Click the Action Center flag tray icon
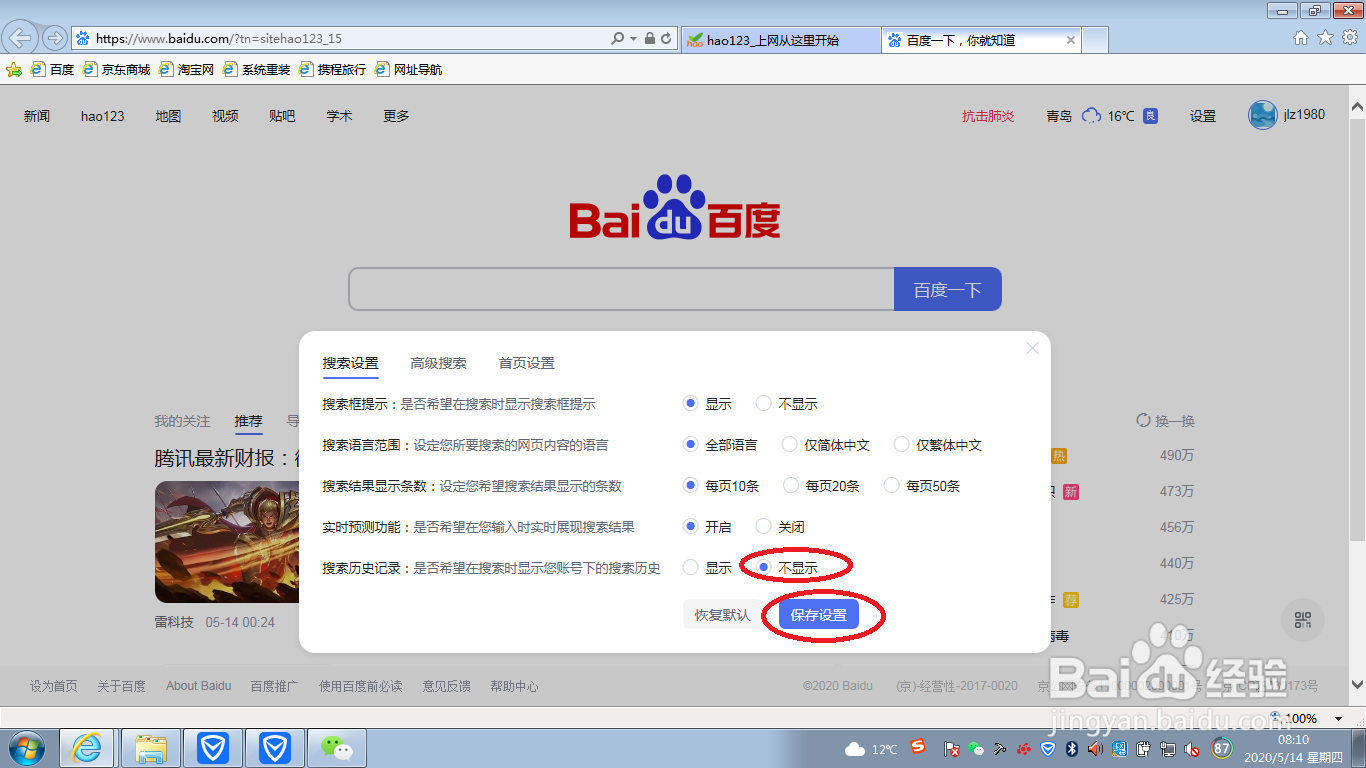The height and width of the screenshot is (768, 1366). (x=952, y=749)
